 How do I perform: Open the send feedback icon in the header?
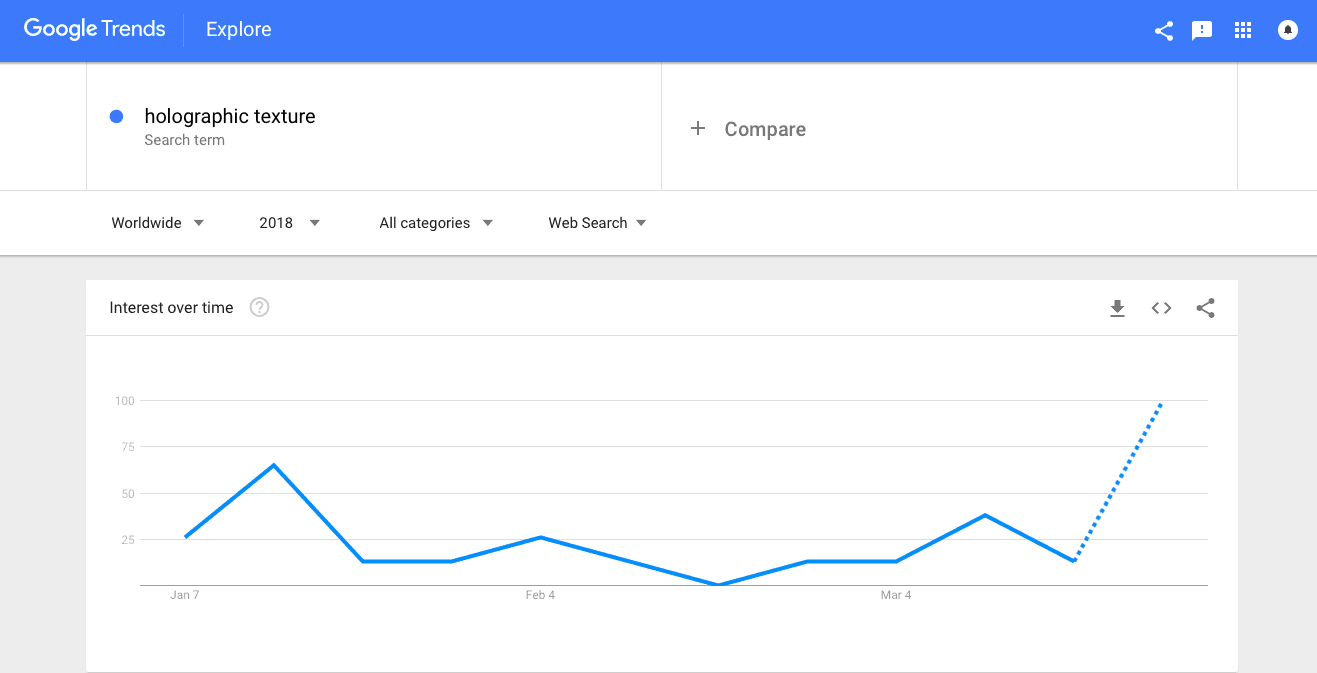pyautogui.click(x=1202, y=31)
